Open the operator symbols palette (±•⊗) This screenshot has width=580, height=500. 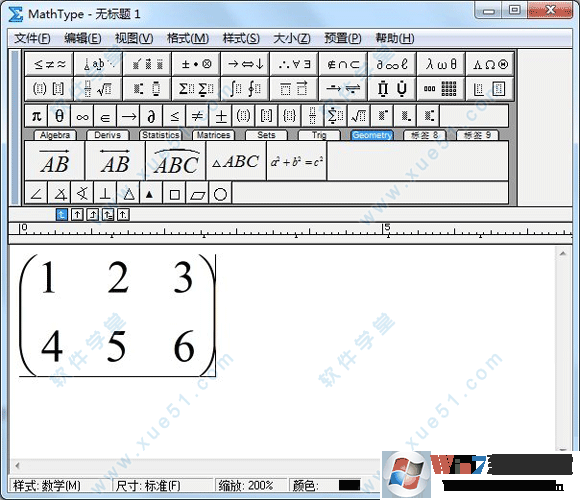(196, 64)
